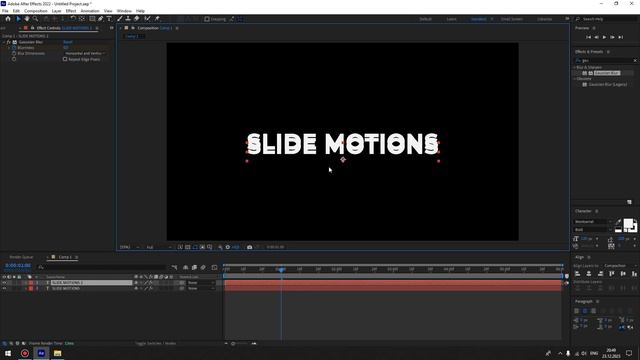Click the Graph Editor icon in timeline
The height and width of the screenshot is (360, 640).
coord(215,267)
